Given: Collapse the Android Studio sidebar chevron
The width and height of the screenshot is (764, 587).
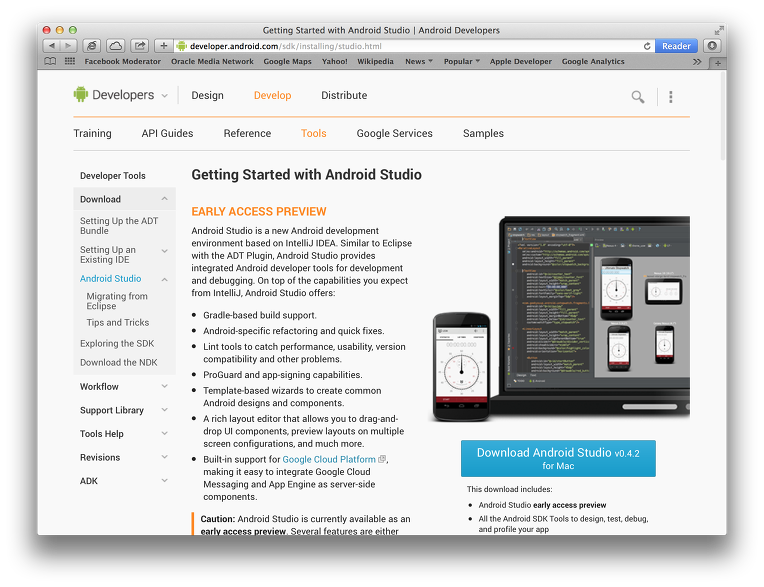Looking at the screenshot, I should [165, 279].
